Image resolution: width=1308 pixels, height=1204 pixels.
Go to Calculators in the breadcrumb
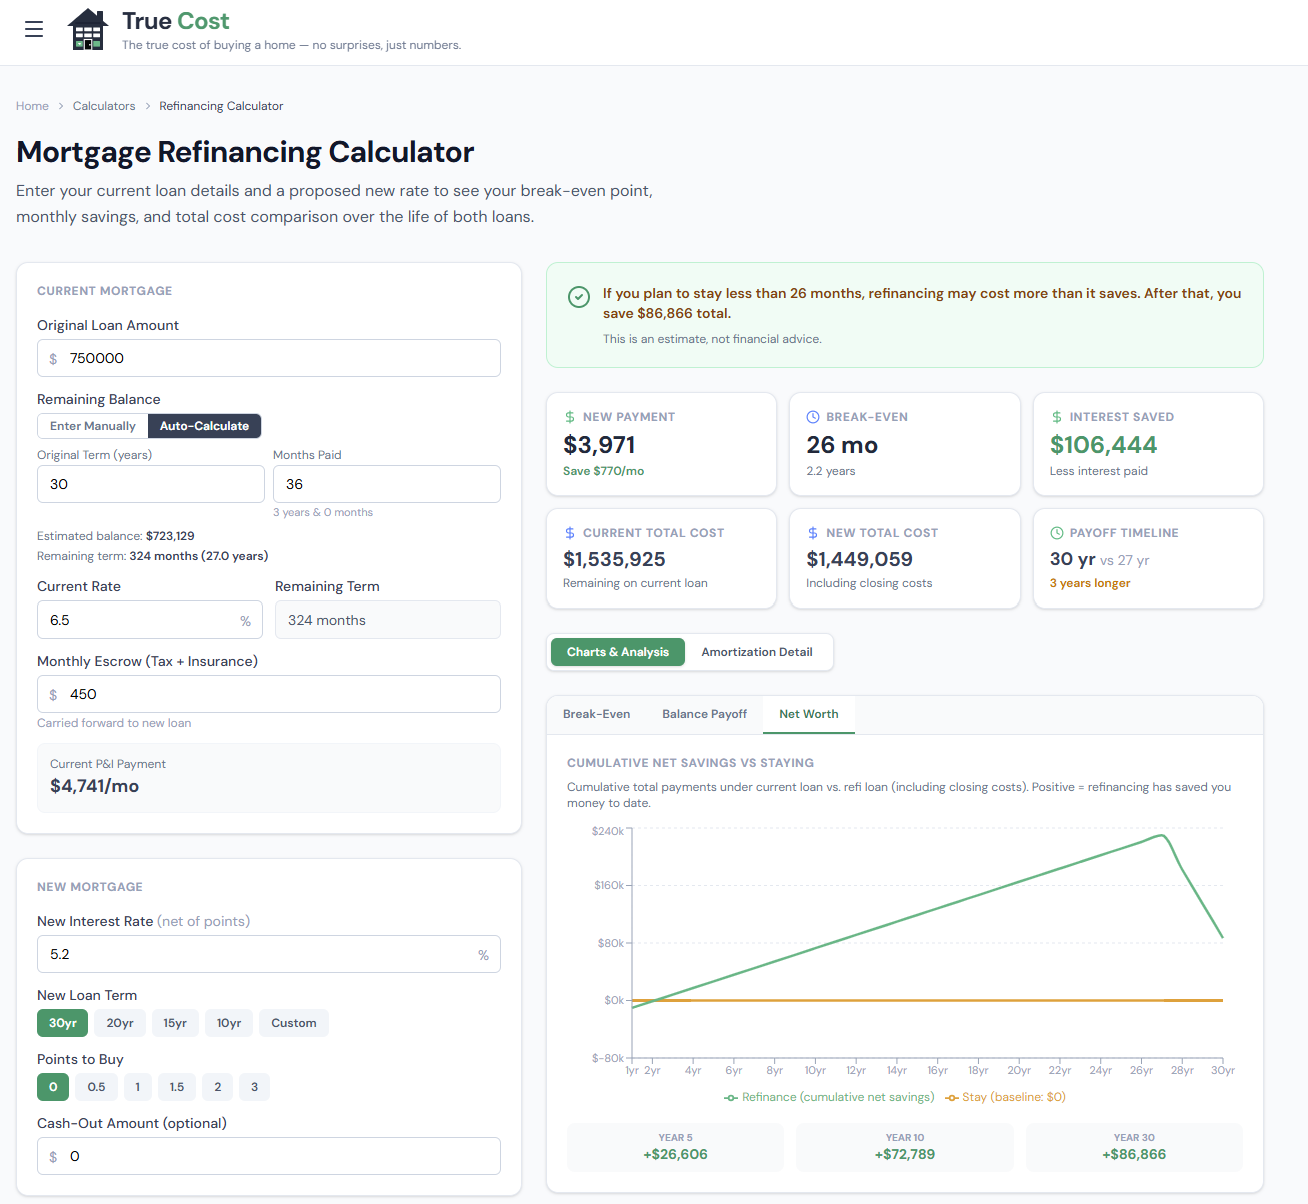(104, 106)
